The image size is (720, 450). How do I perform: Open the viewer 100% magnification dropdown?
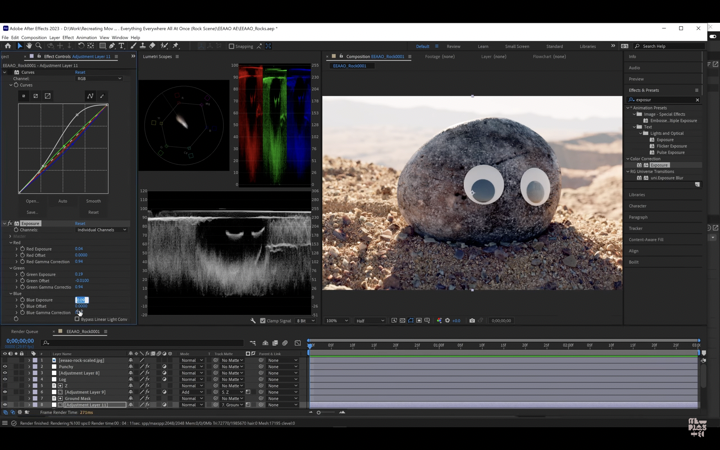[x=337, y=321]
